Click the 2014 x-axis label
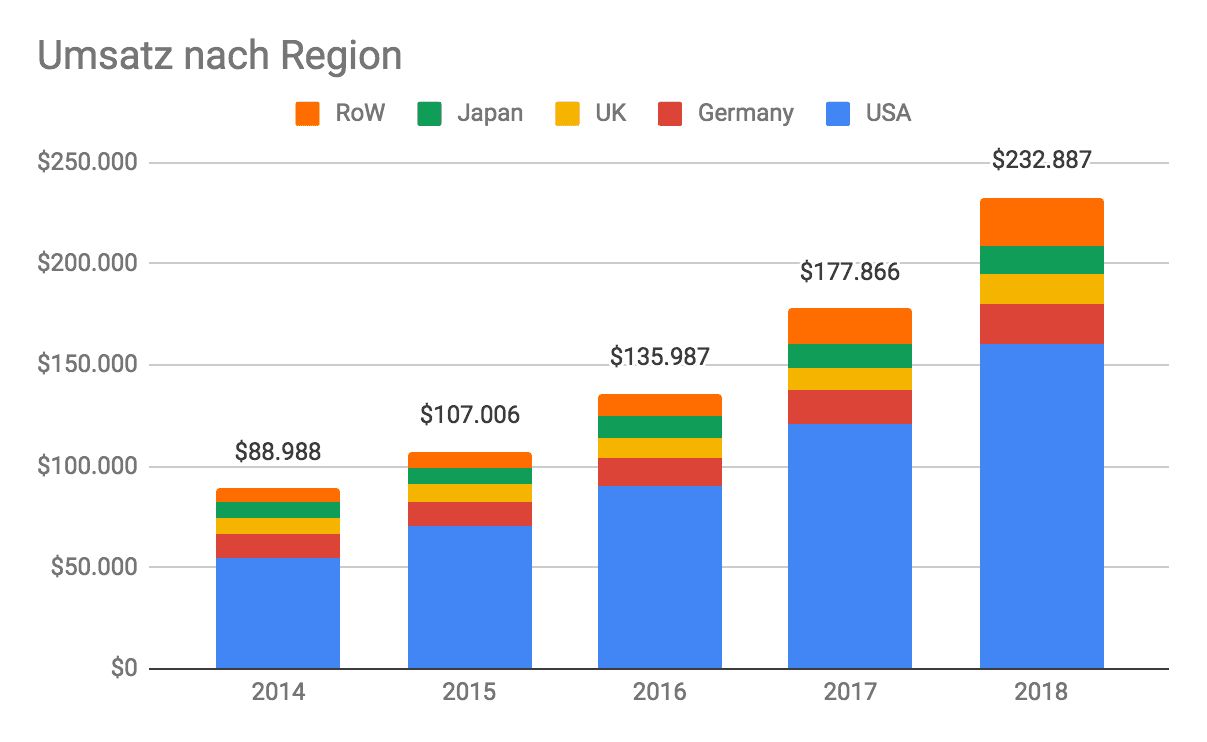1207x742 pixels. pyautogui.click(x=278, y=692)
